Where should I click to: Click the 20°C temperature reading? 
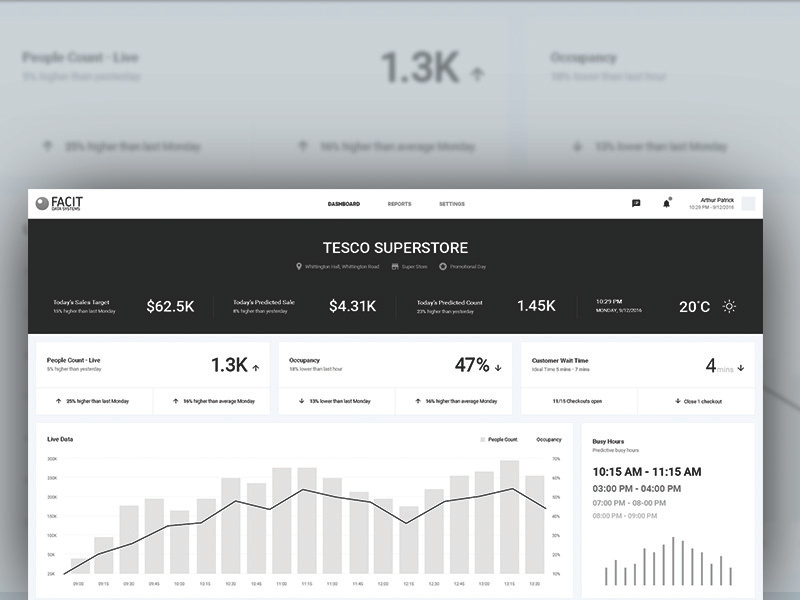694,307
